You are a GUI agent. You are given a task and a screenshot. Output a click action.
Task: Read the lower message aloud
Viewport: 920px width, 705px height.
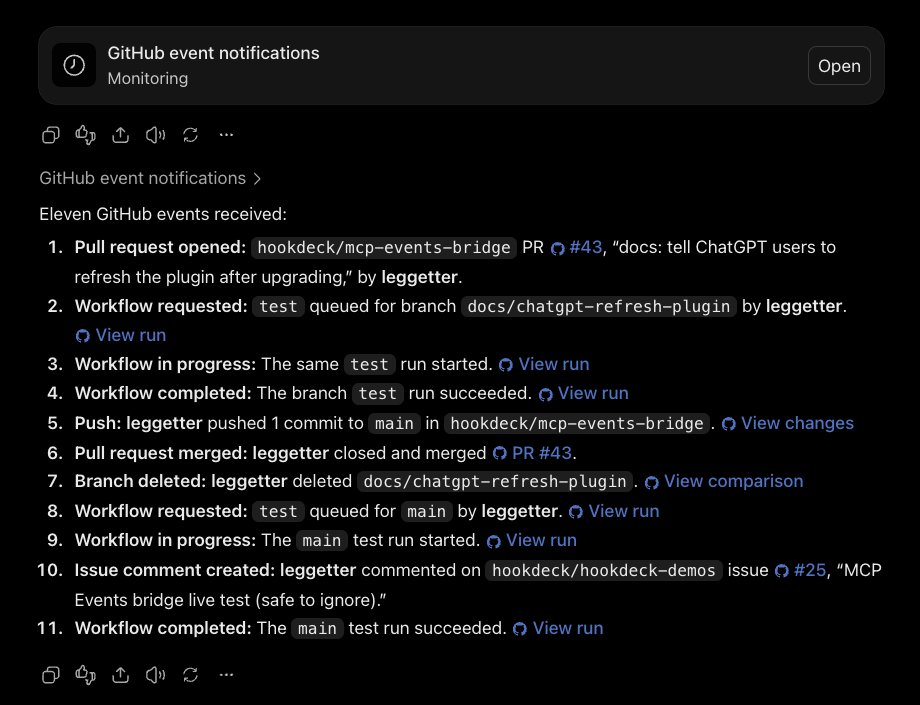[155, 675]
